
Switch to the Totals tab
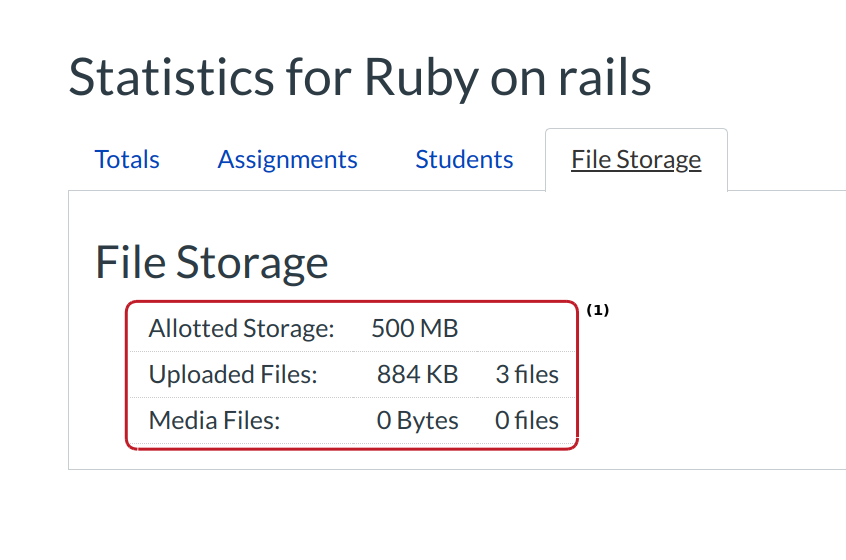[x=127, y=160]
